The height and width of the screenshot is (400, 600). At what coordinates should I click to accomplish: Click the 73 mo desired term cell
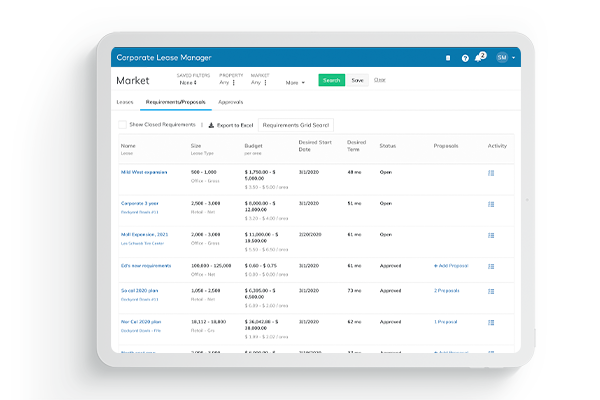click(354, 291)
